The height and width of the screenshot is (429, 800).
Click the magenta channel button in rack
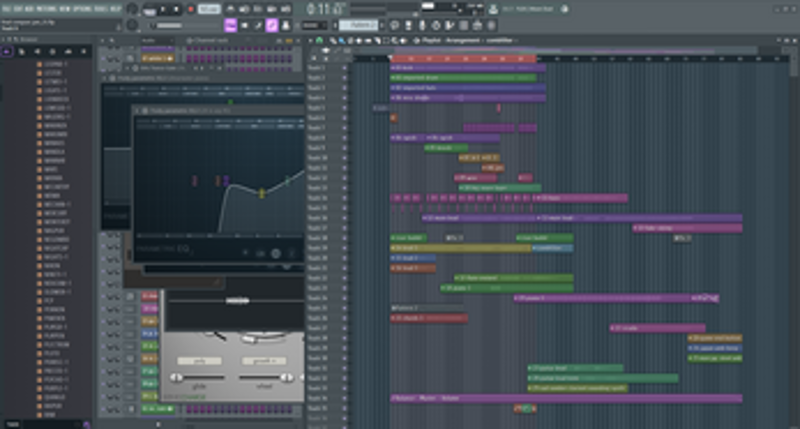(x=149, y=309)
